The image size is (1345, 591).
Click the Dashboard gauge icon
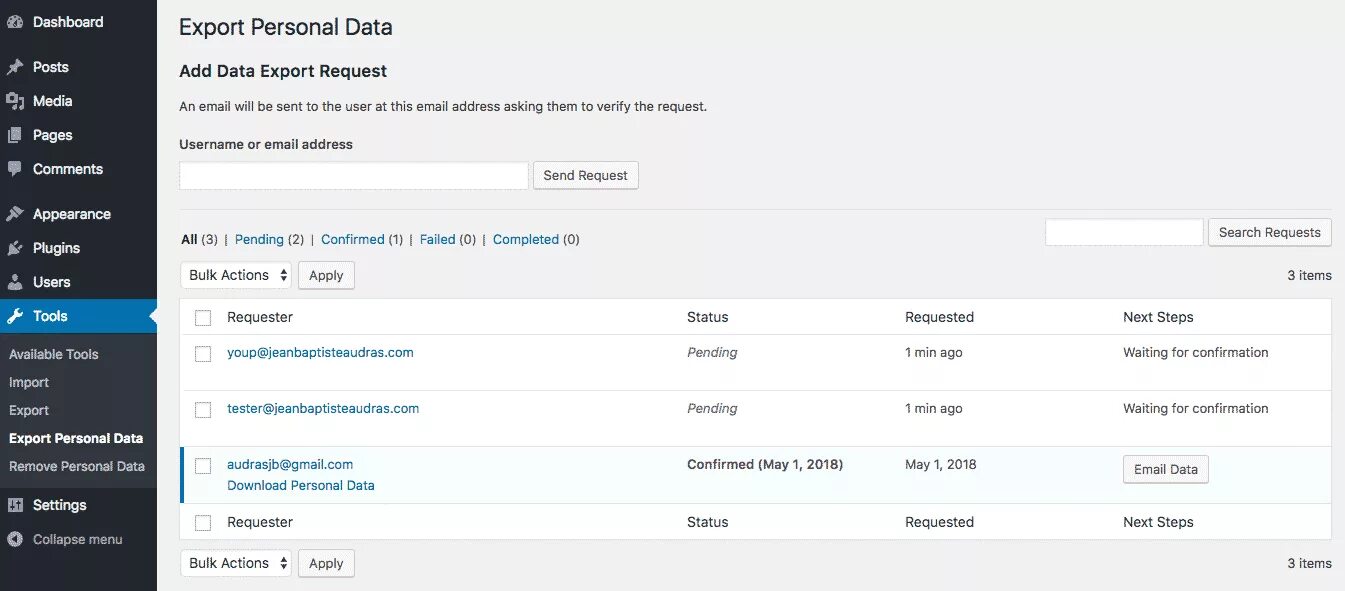coord(15,22)
